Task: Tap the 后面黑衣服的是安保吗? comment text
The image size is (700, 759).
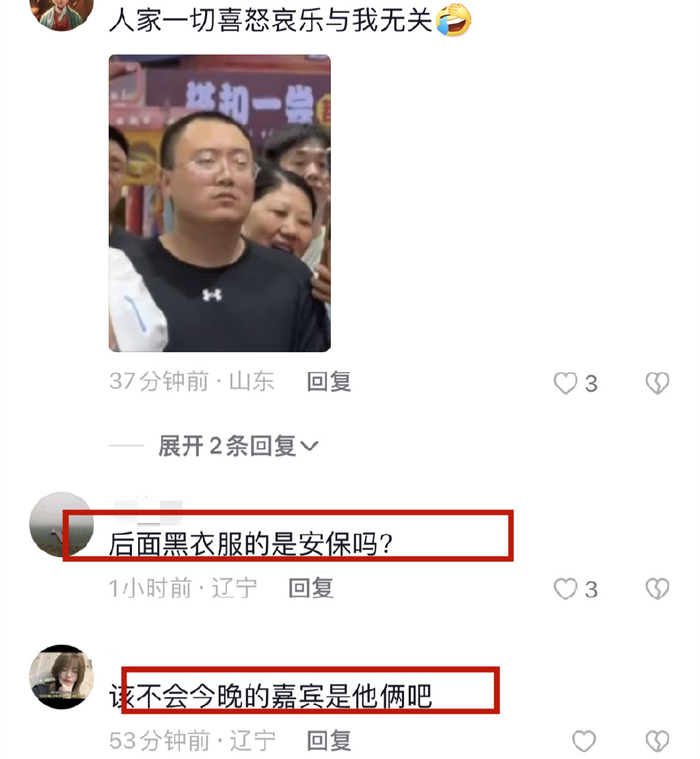Action: (250, 544)
